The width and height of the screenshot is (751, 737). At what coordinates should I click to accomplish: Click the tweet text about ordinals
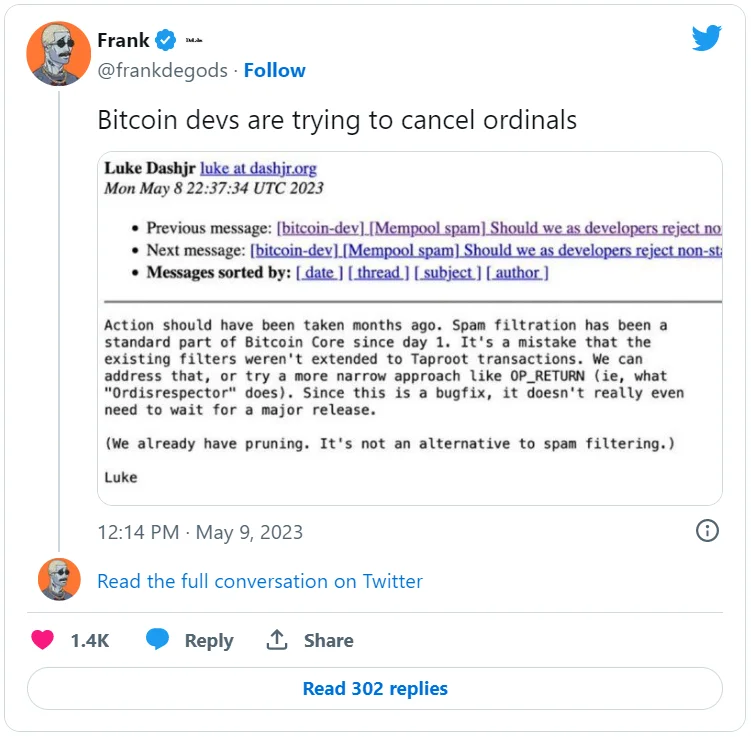337,120
